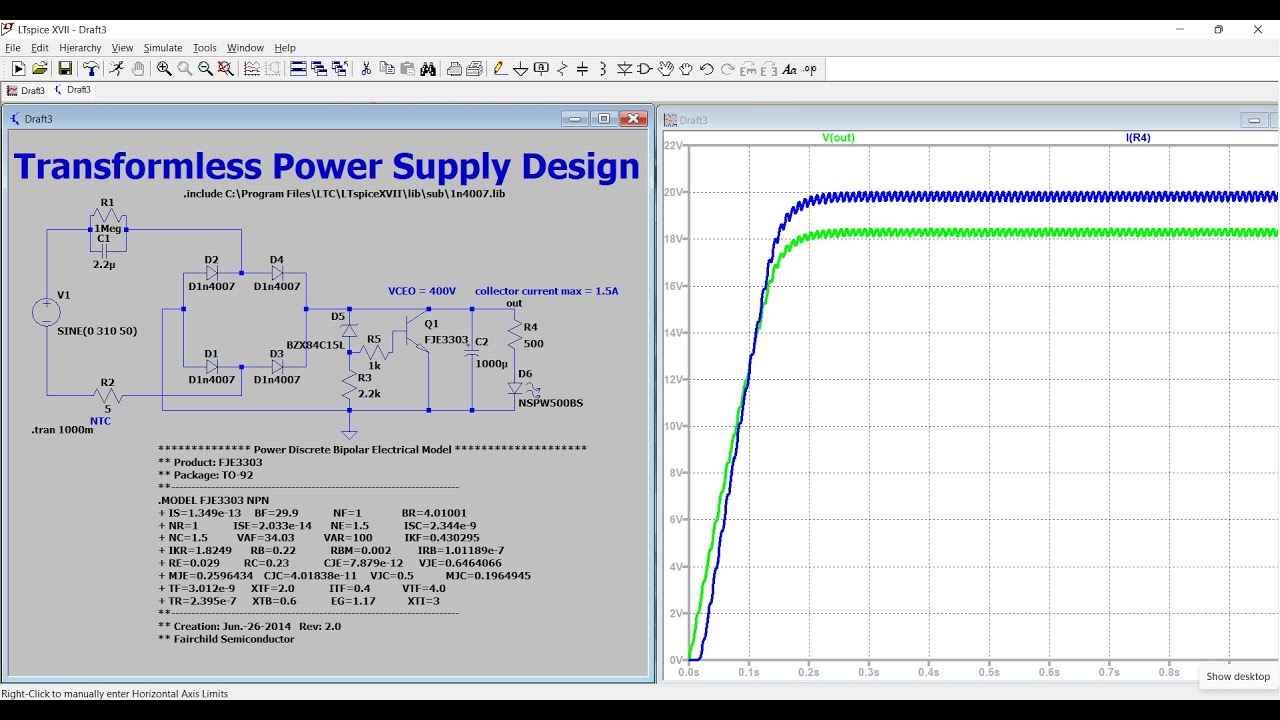Image resolution: width=1280 pixels, height=720 pixels.
Task: Click the .MODEL FJE3303 NPN line
Action: [x=213, y=500]
